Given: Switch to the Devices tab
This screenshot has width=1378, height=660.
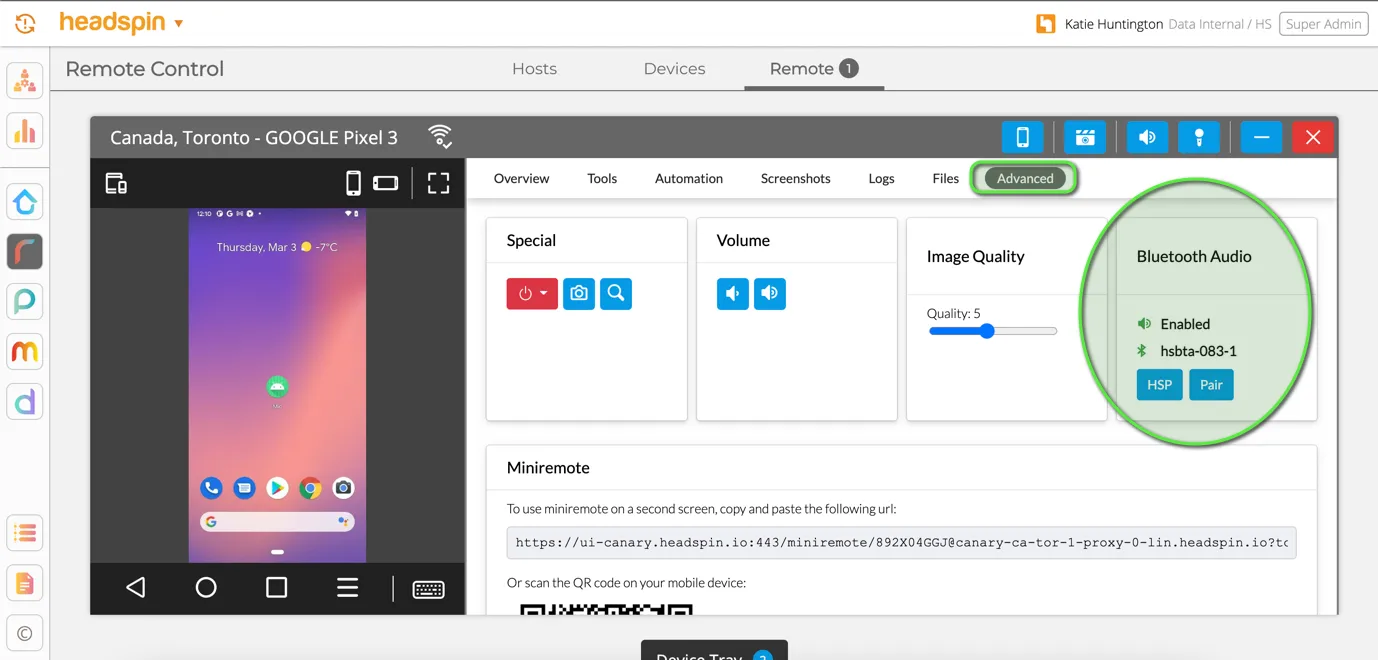Looking at the screenshot, I should click(x=674, y=69).
